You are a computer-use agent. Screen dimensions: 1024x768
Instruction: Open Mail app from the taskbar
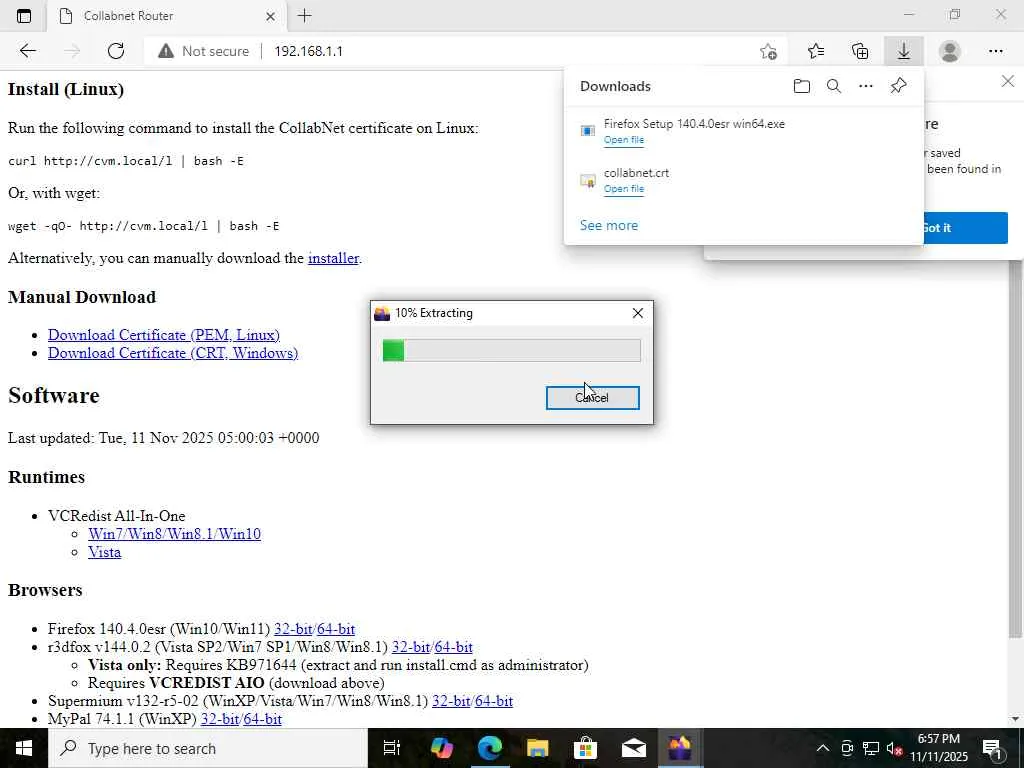point(633,748)
